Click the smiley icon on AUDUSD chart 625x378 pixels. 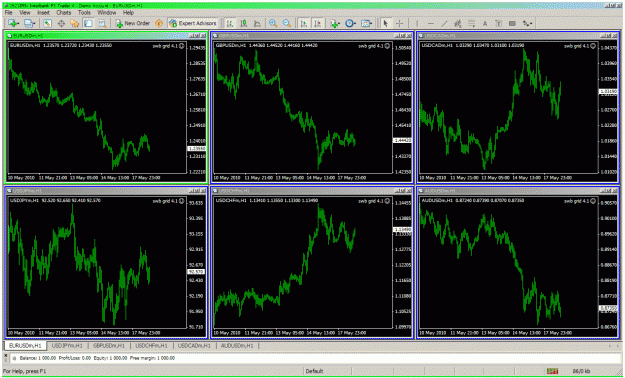click(593, 201)
